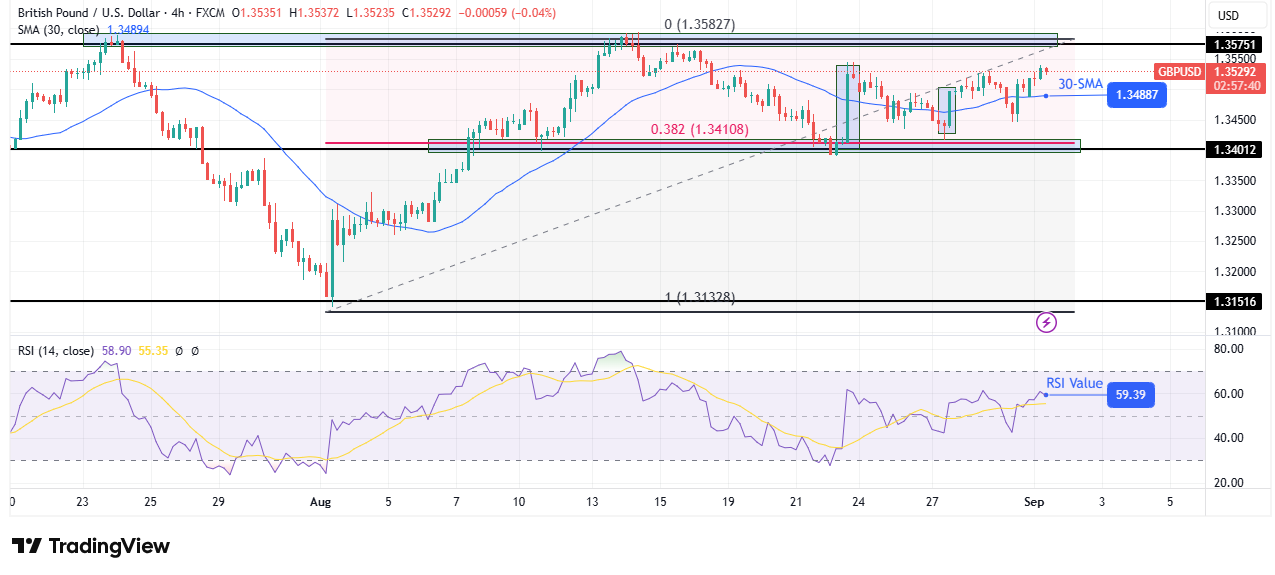Click the TradingView logo
The width and height of the screenshot is (1275, 575).
pos(91,546)
